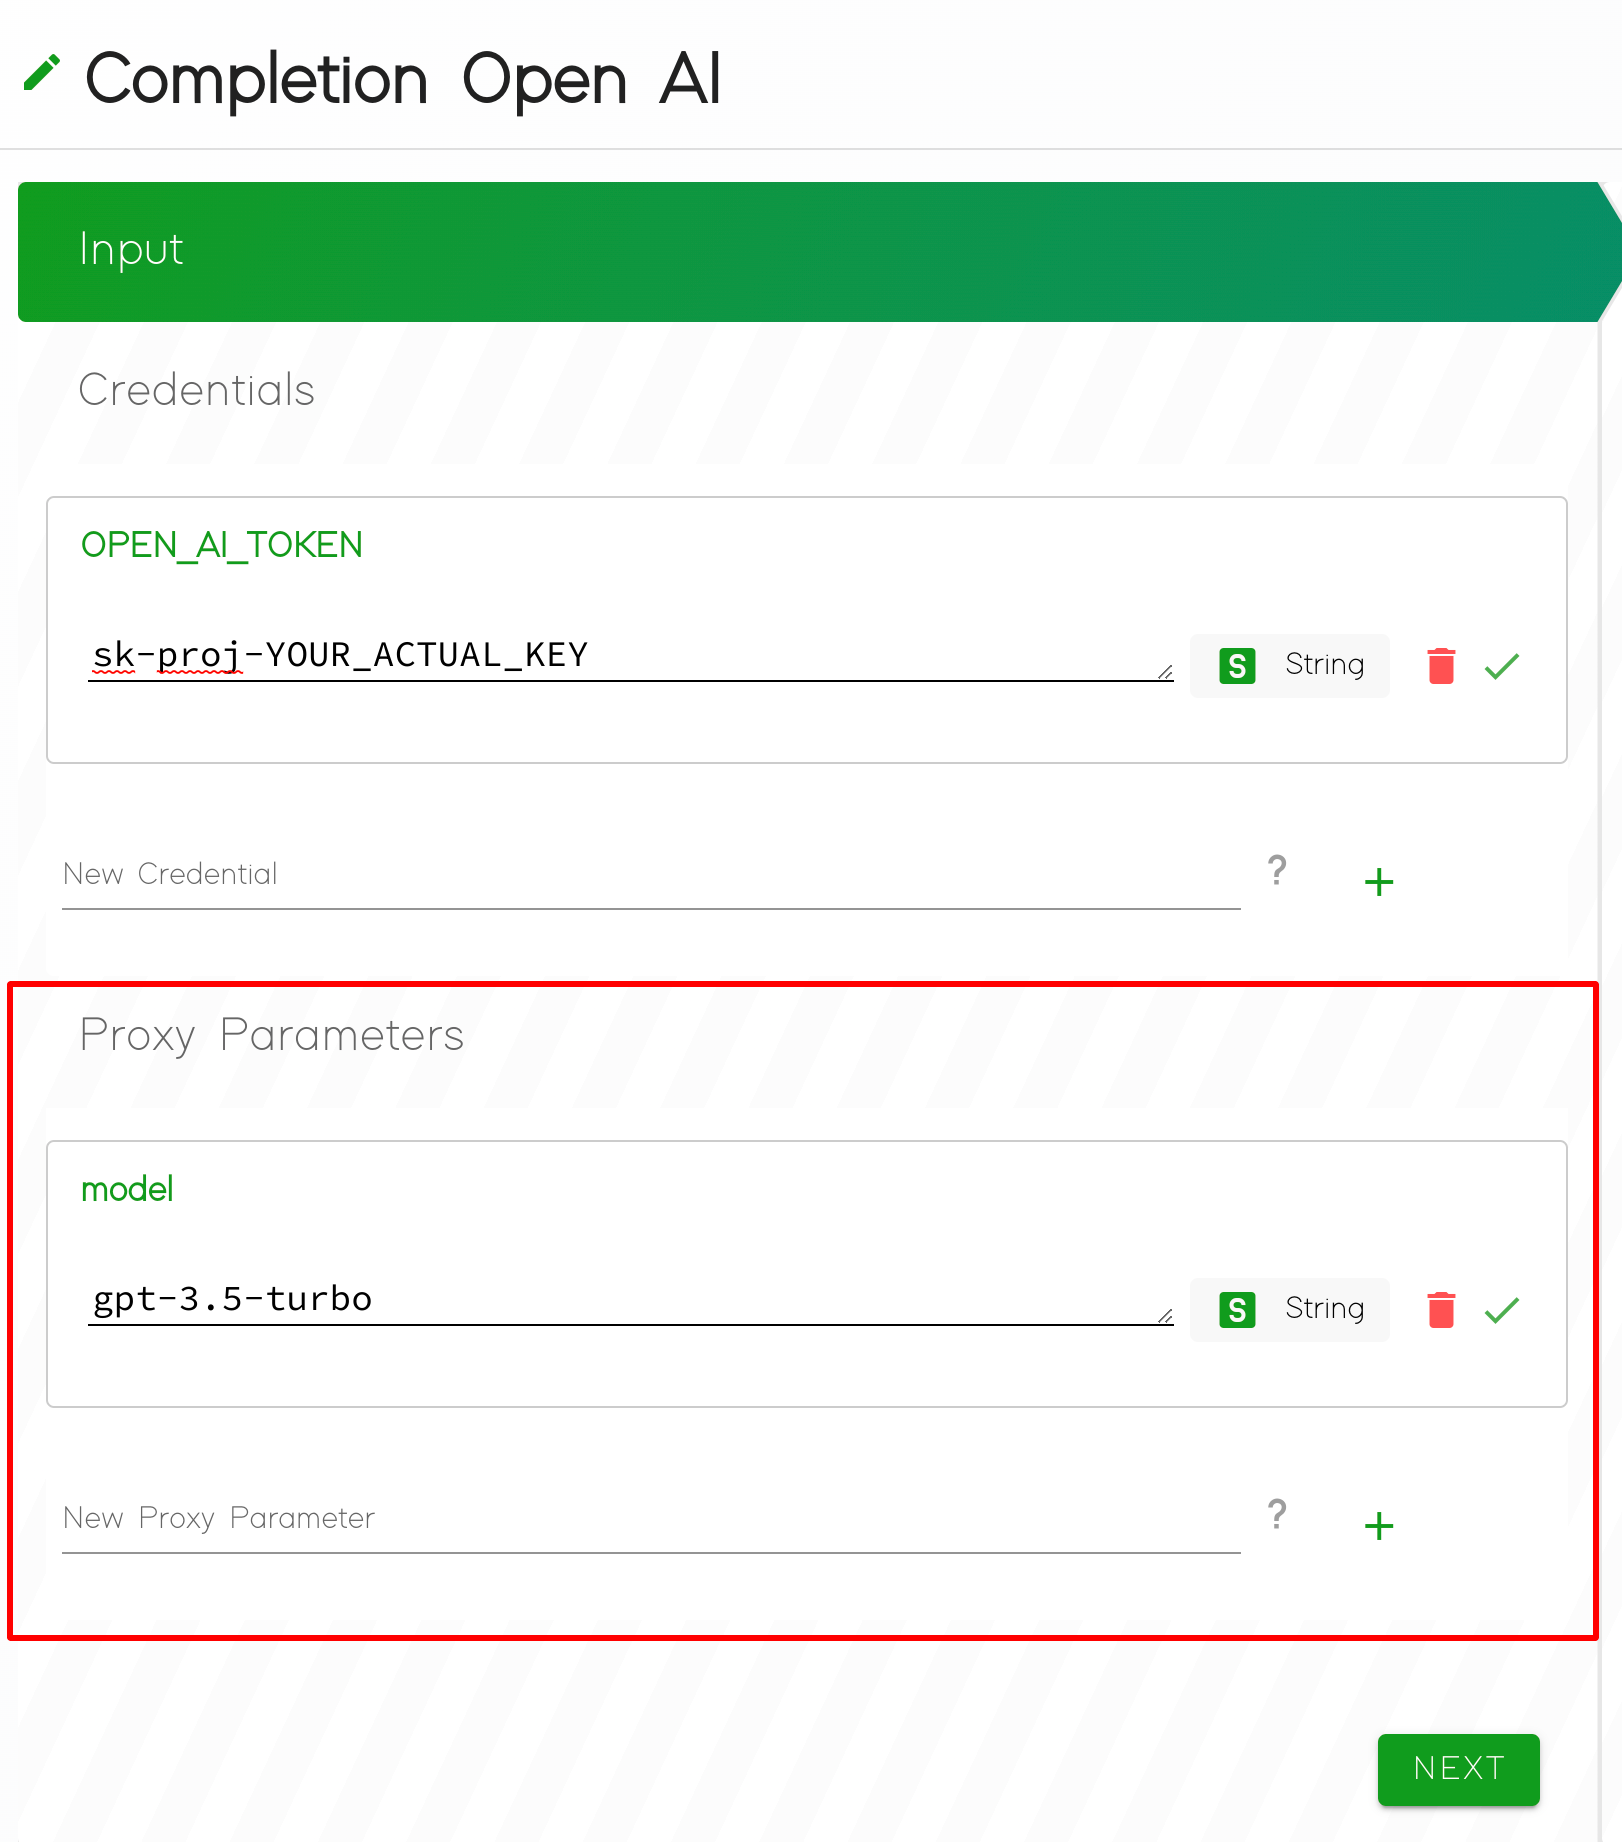Image resolution: width=1622 pixels, height=1842 pixels.
Task: Click the Completion Open AI title text
Action: 403,80
